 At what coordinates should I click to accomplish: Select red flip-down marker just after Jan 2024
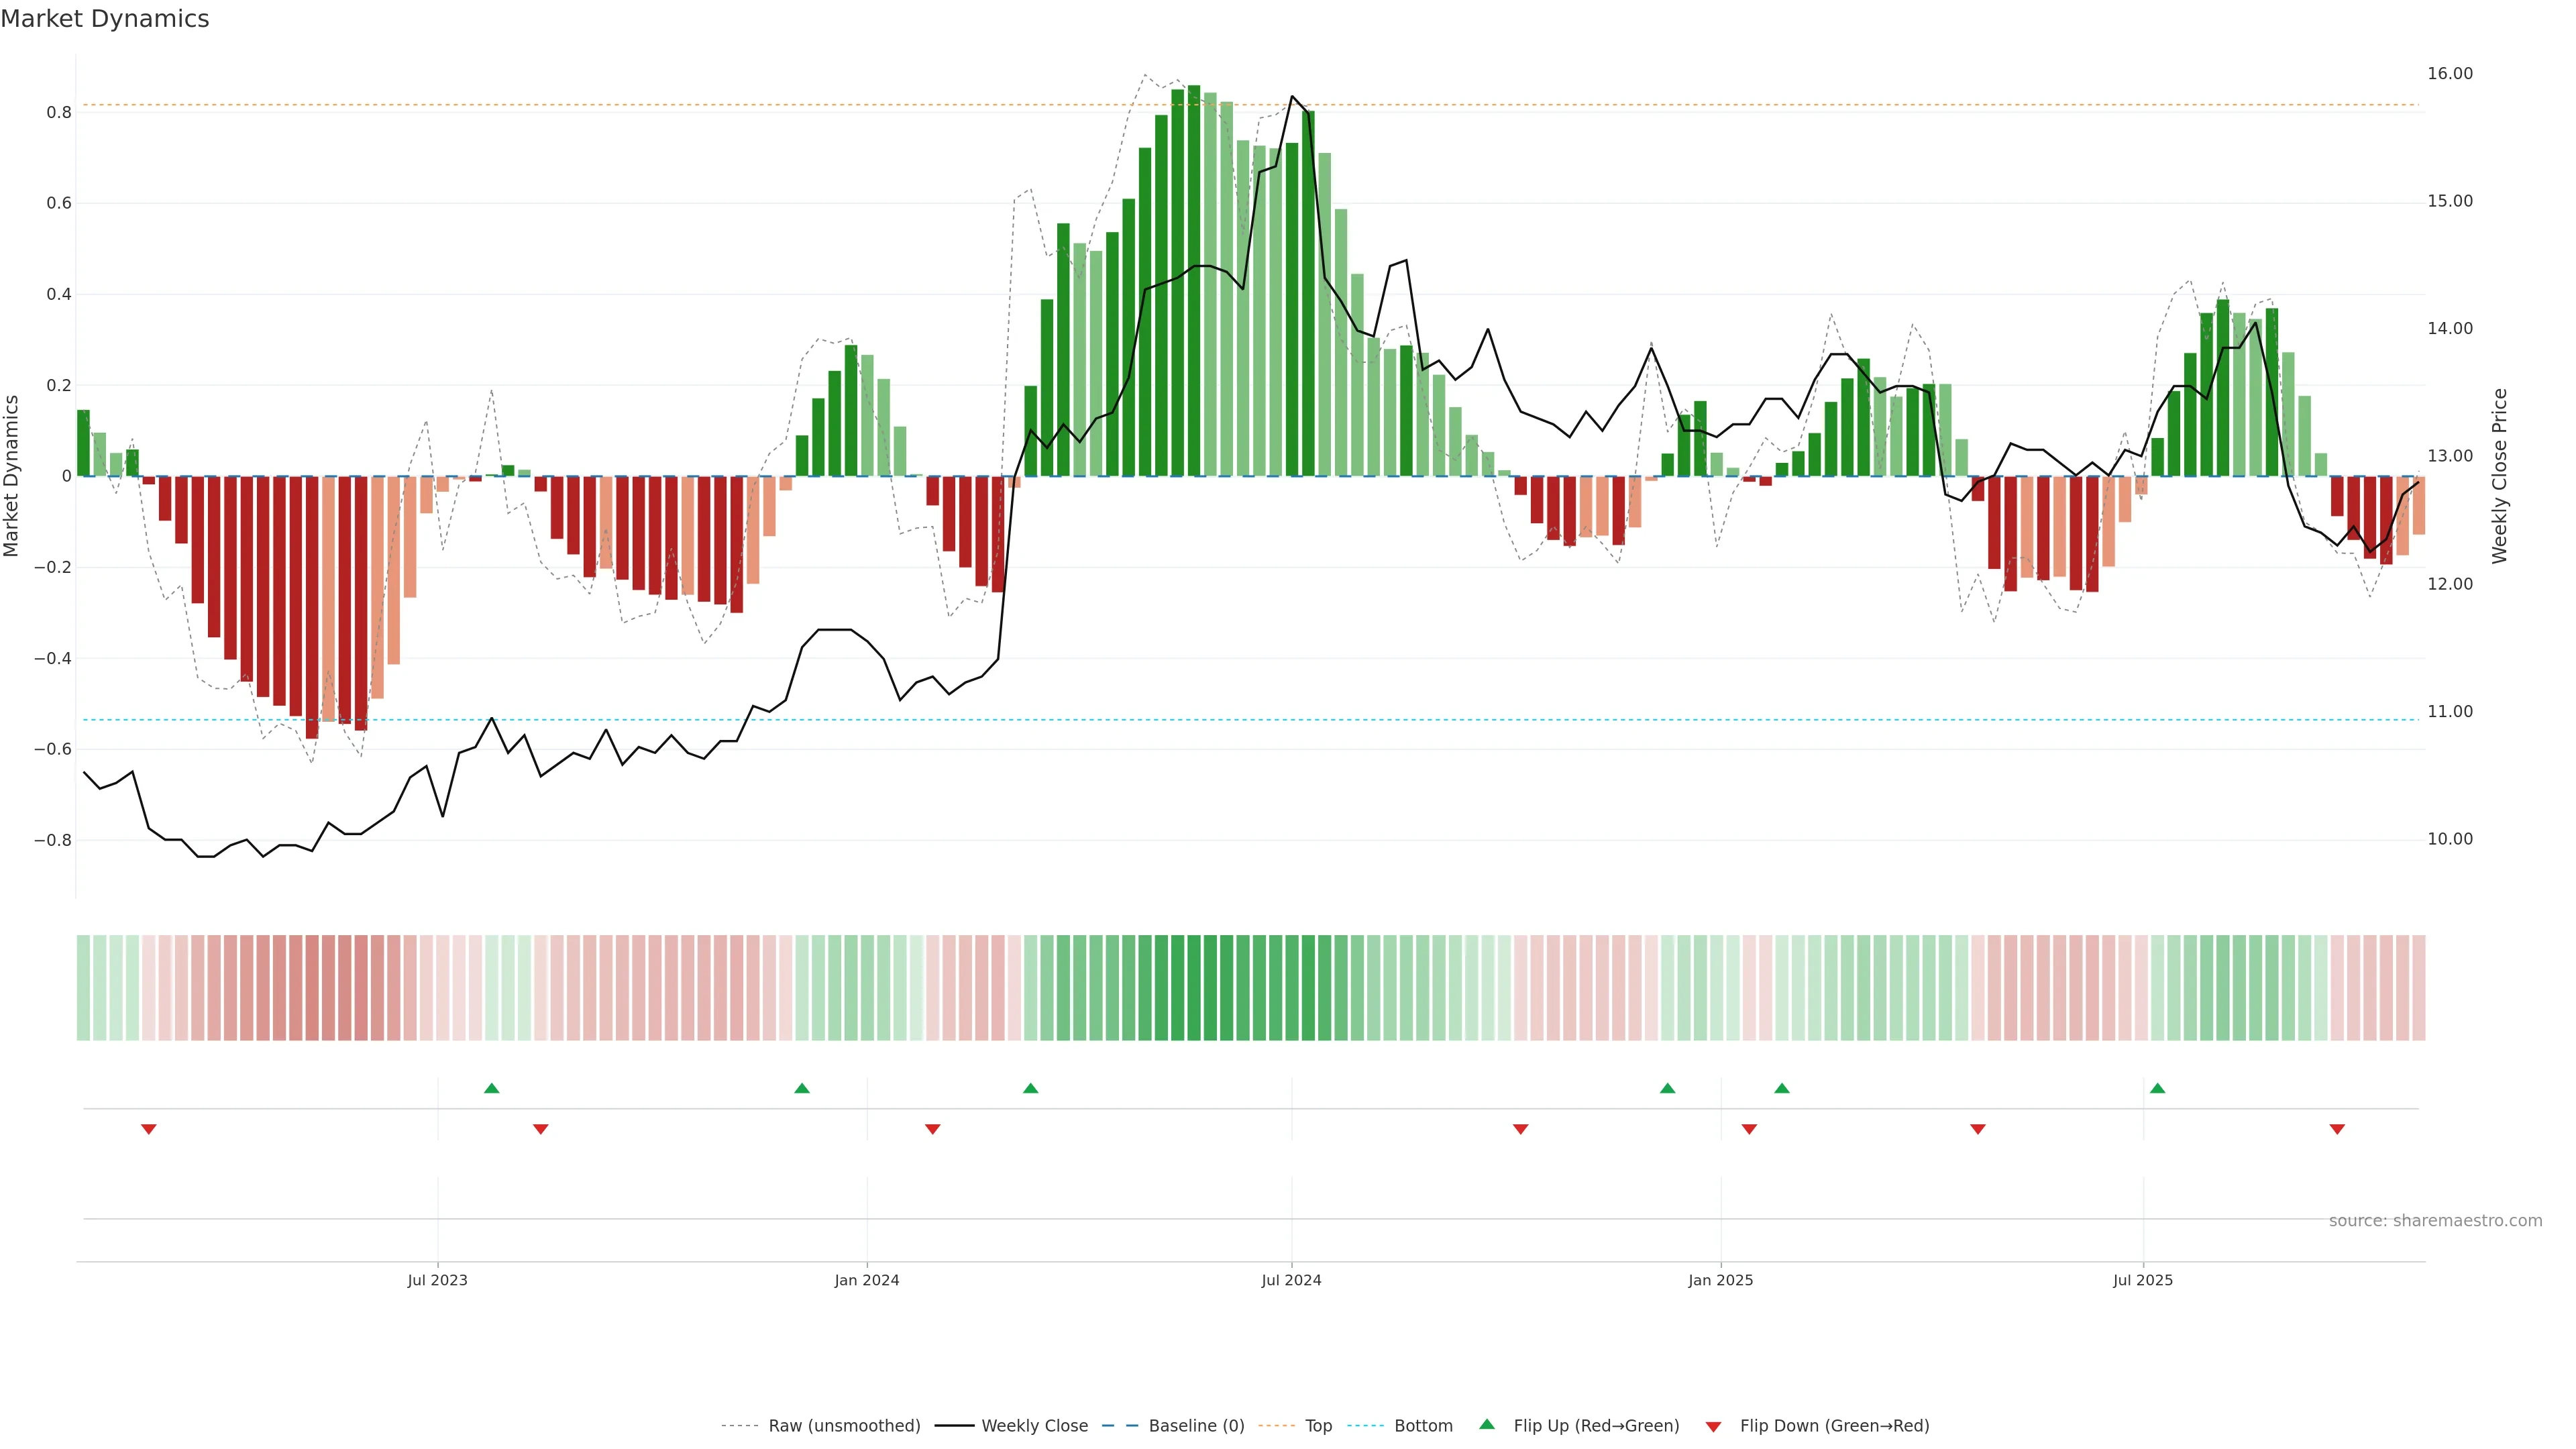pyautogui.click(x=932, y=1129)
